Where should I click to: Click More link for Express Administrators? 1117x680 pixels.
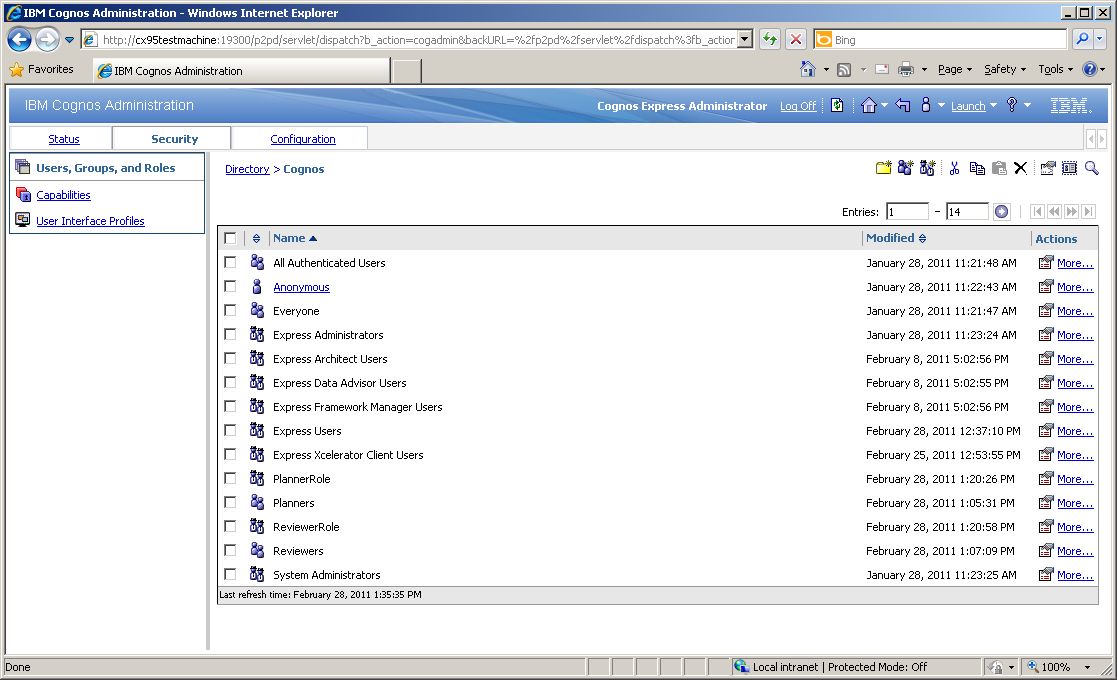(1075, 335)
